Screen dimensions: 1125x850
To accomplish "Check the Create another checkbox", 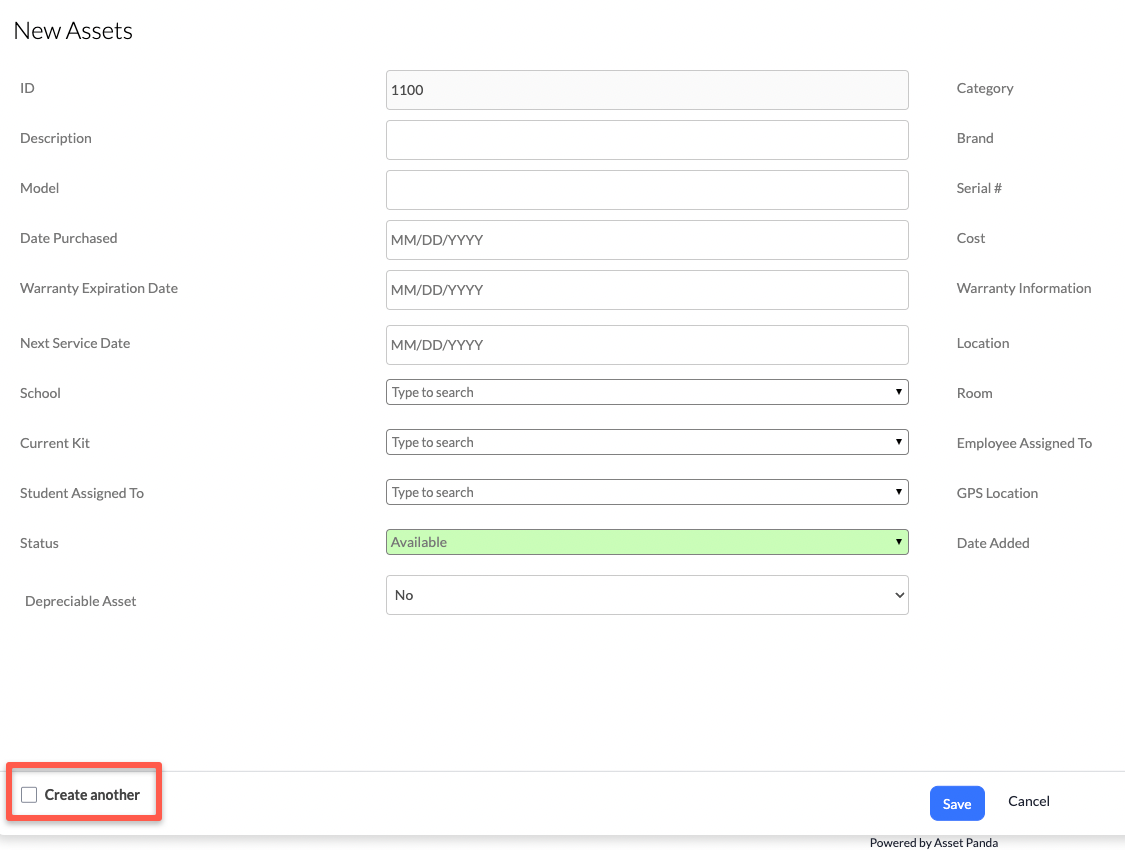I will coord(30,795).
